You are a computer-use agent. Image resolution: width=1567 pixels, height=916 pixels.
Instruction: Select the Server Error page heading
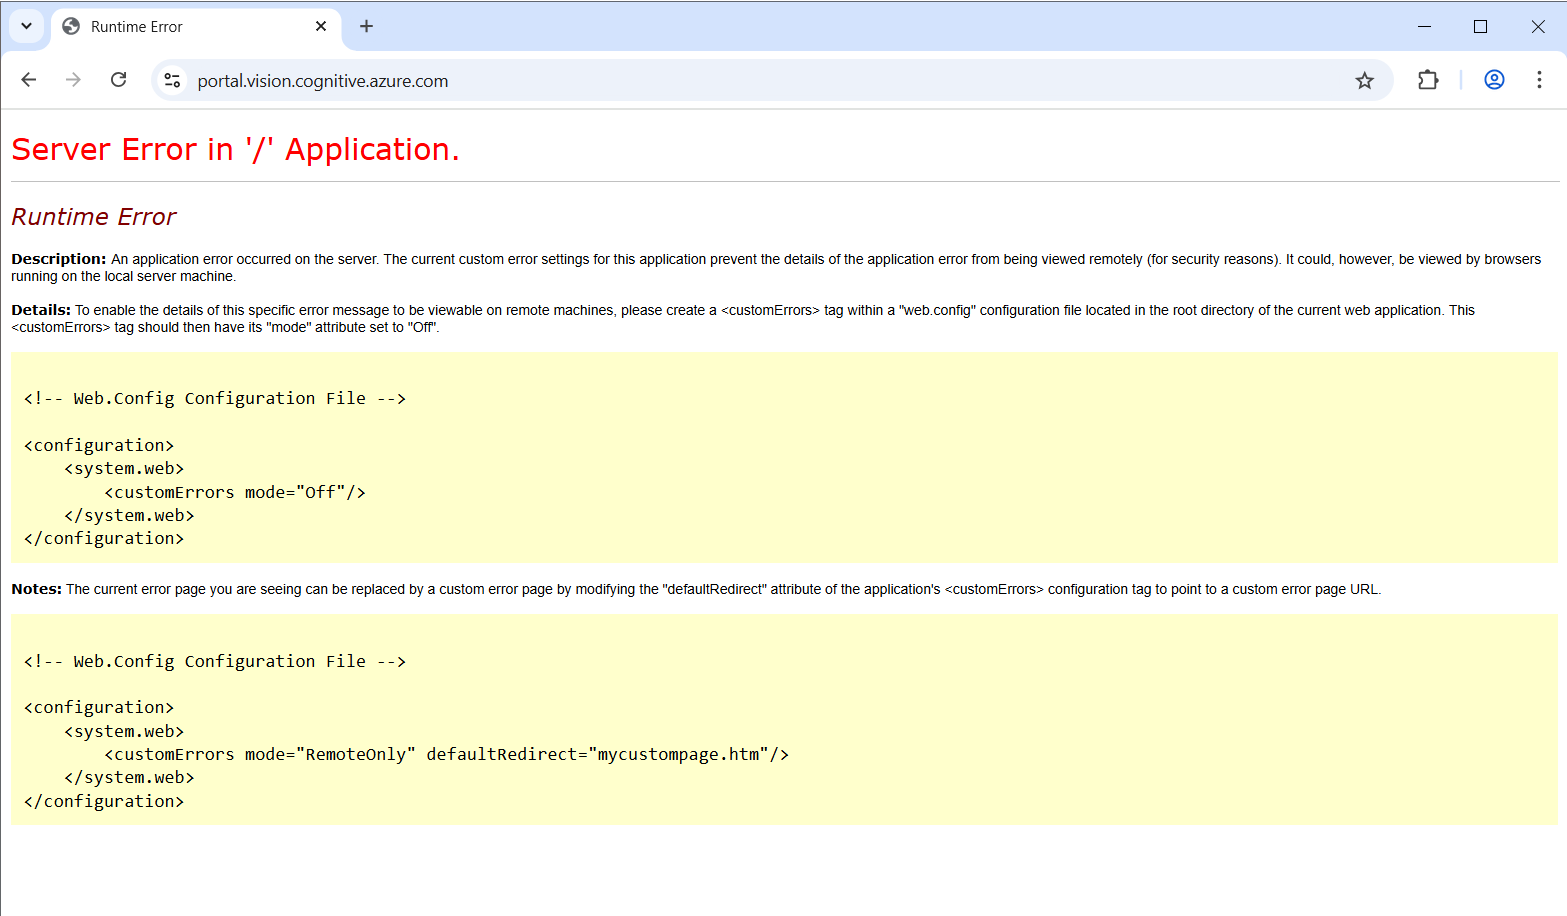point(235,149)
